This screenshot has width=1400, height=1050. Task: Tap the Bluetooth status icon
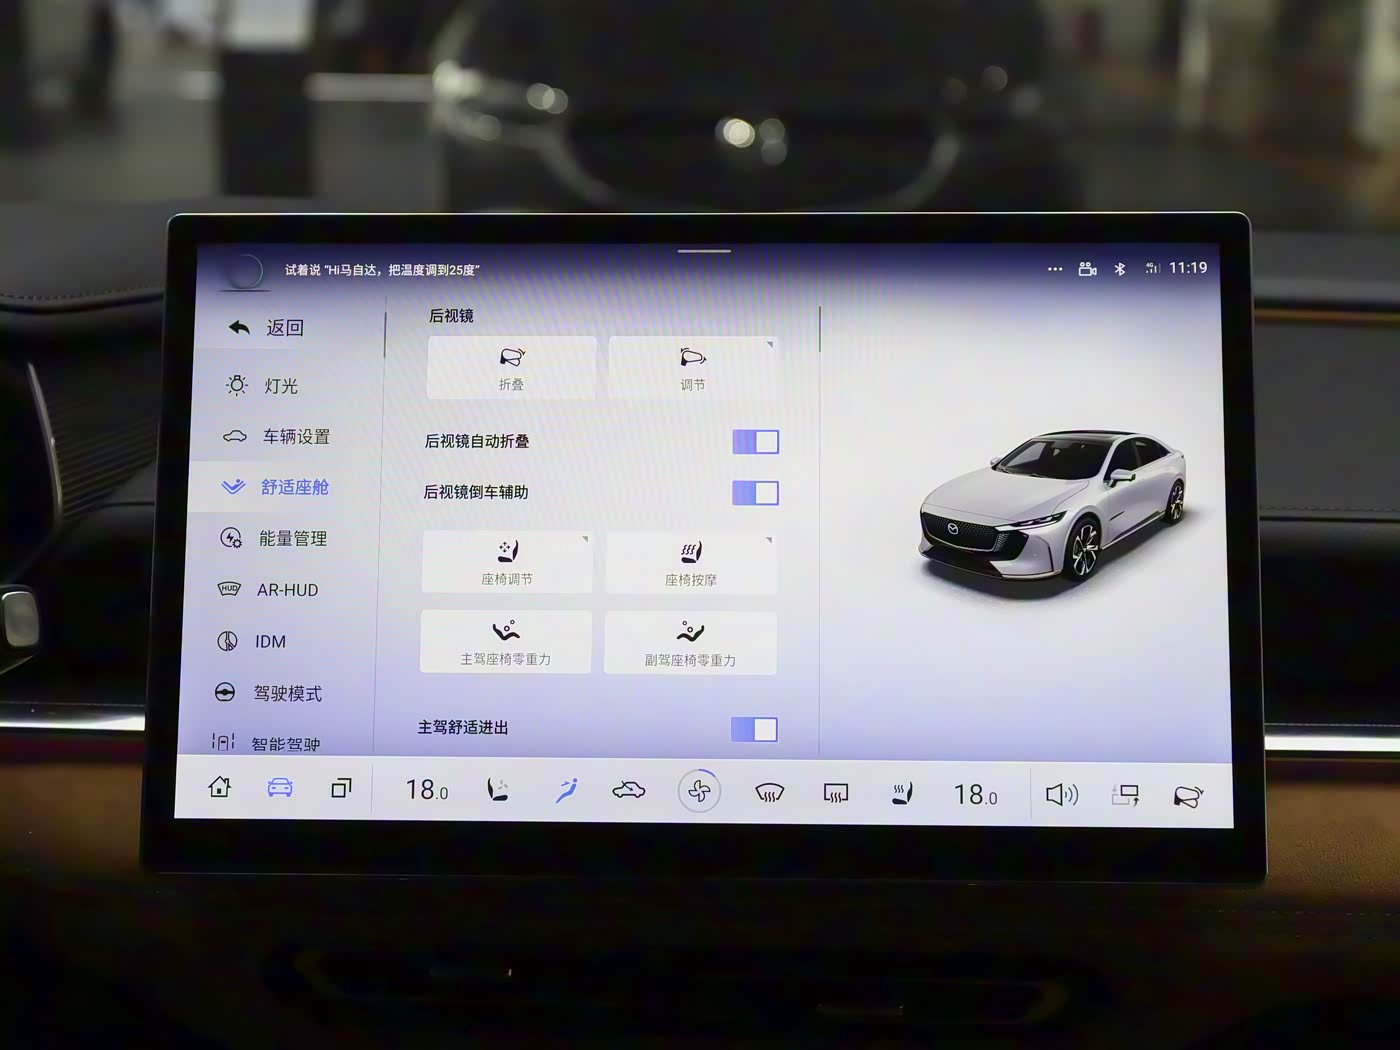1120,268
